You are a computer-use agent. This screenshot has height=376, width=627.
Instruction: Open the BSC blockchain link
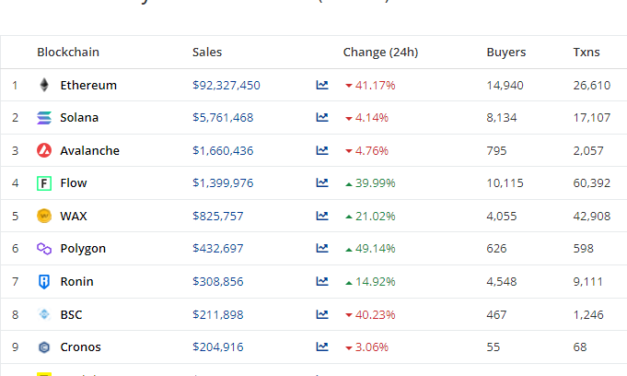(x=71, y=315)
